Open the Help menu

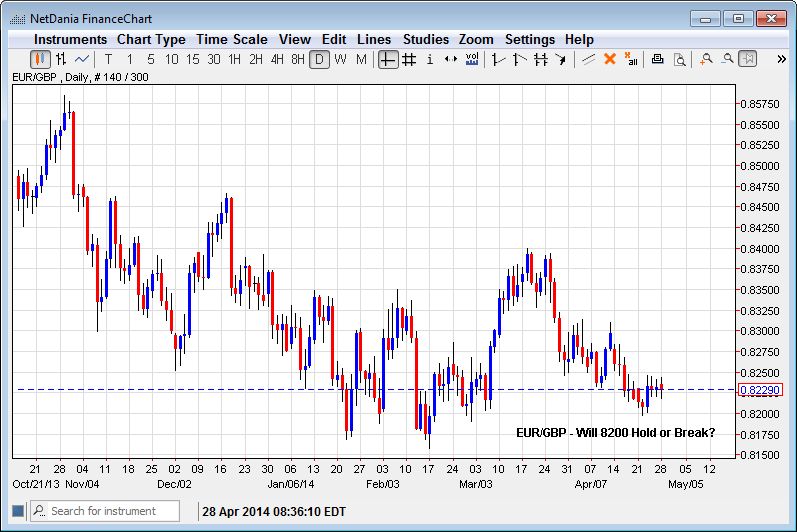pyautogui.click(x=579, y=39)
